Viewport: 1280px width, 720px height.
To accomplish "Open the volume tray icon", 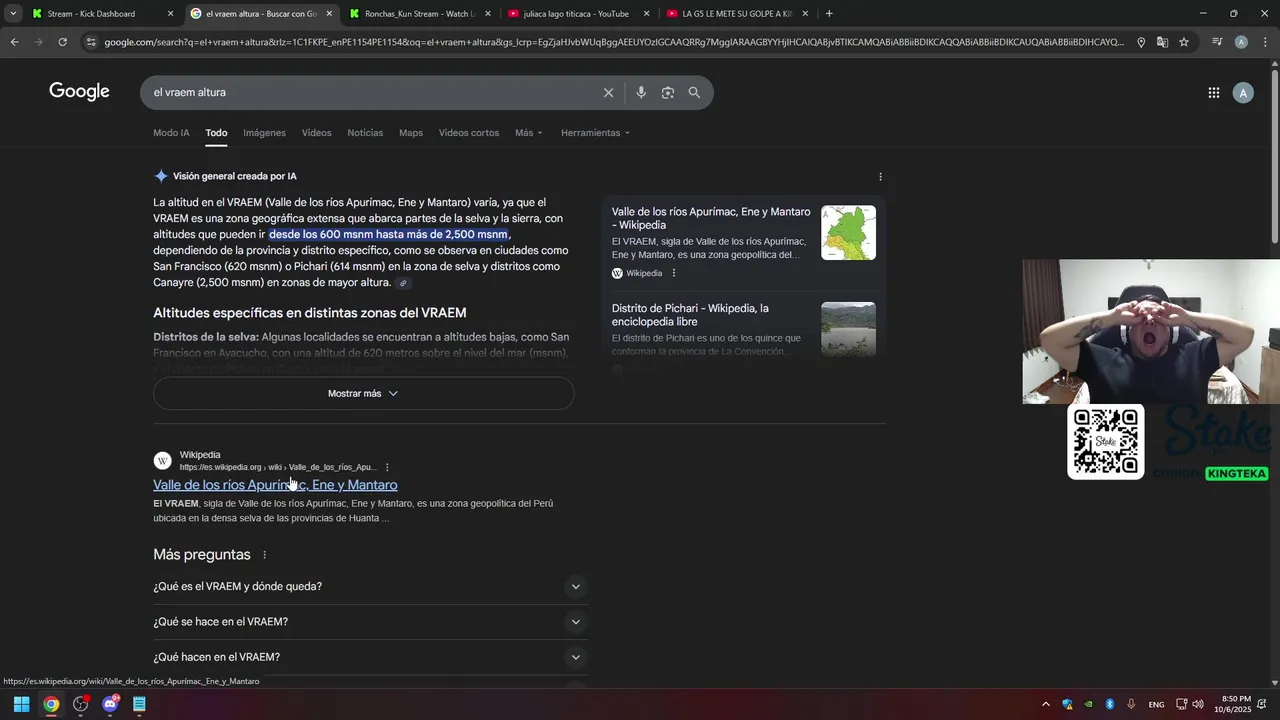I will (1198, 704).
